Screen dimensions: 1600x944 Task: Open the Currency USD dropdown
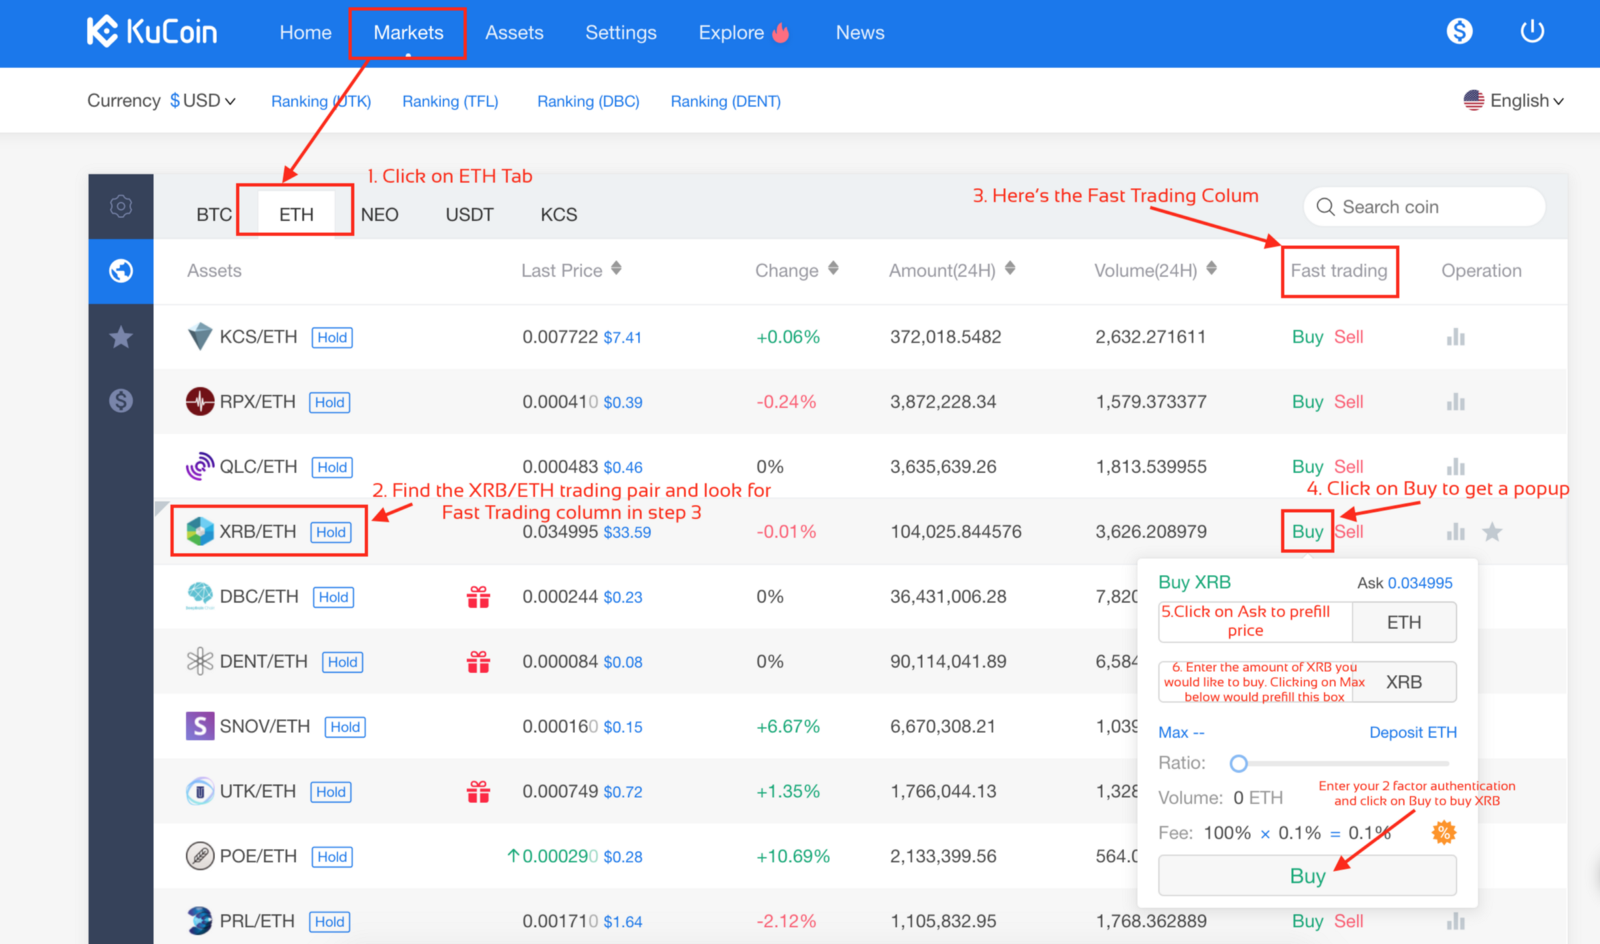(203, 100)
